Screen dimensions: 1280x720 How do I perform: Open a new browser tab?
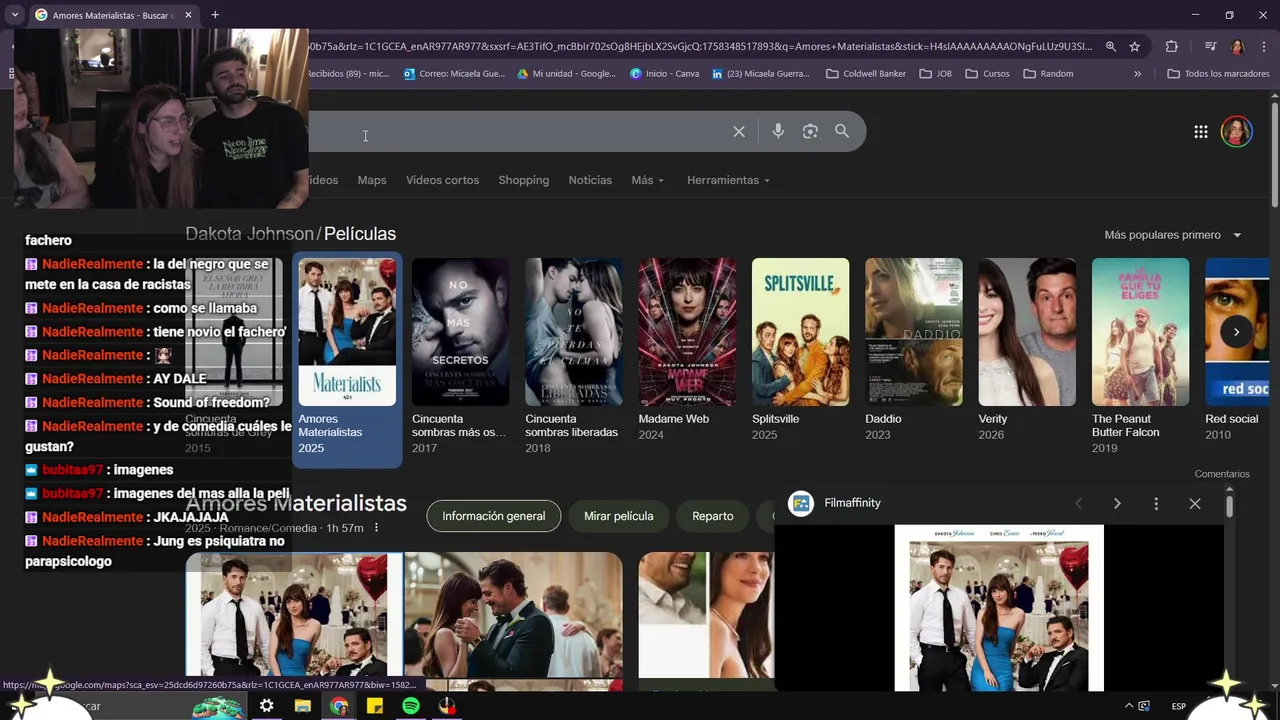(x=215, y=15)
